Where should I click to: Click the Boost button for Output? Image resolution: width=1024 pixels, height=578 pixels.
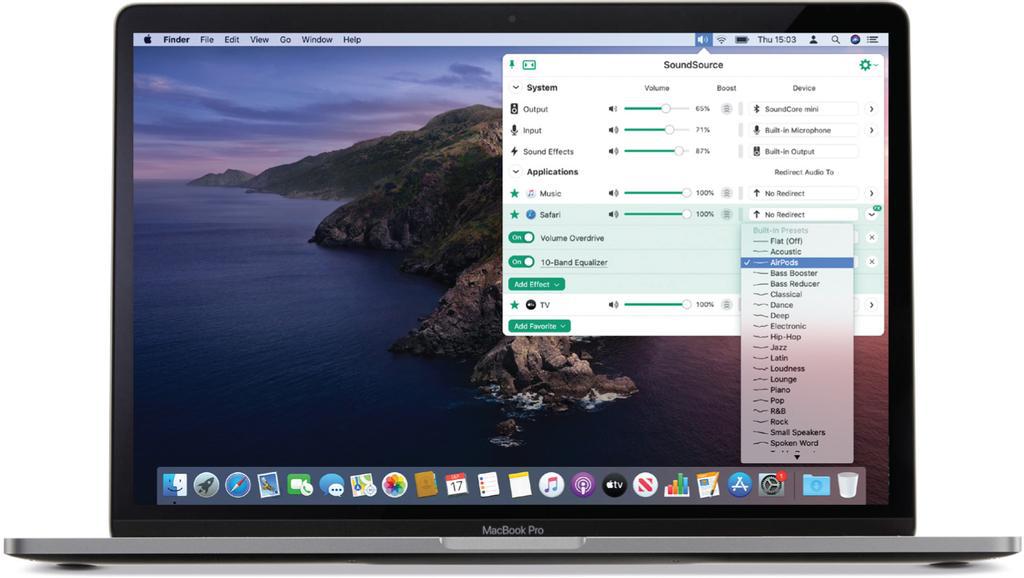(726, 109)
